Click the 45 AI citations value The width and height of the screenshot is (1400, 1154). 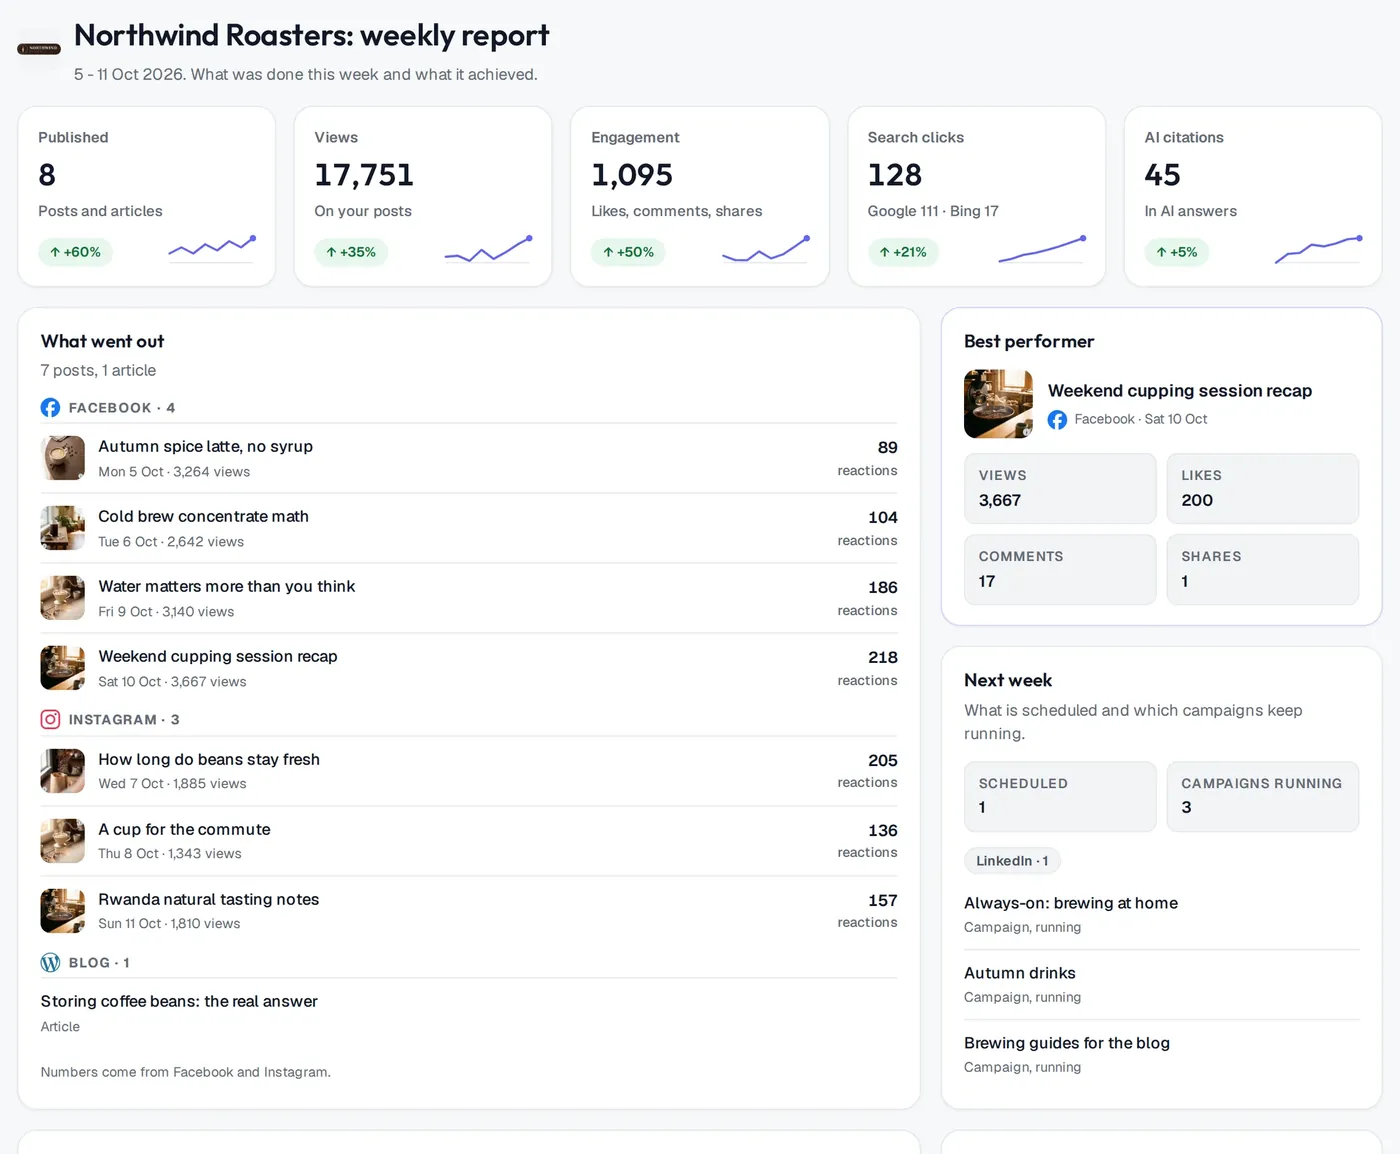point(1163,175)
